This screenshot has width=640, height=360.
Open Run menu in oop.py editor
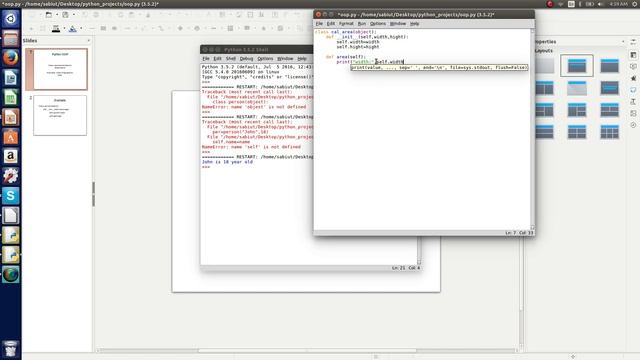pyautogui.click(x=362, y=24)
